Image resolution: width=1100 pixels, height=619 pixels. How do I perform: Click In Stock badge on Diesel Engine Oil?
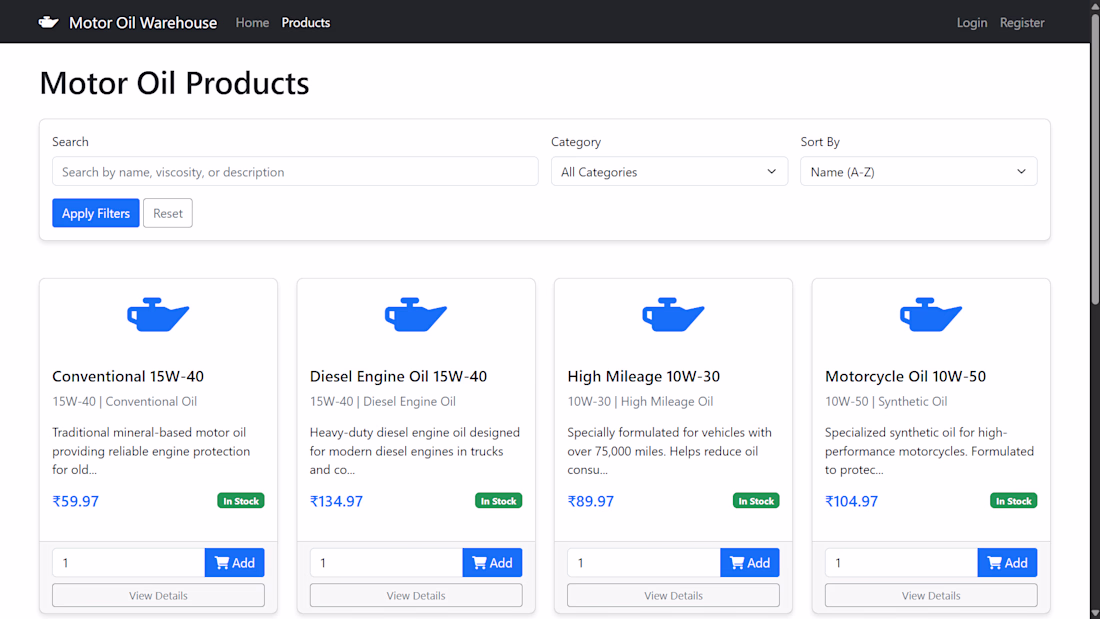coord(498,500)
